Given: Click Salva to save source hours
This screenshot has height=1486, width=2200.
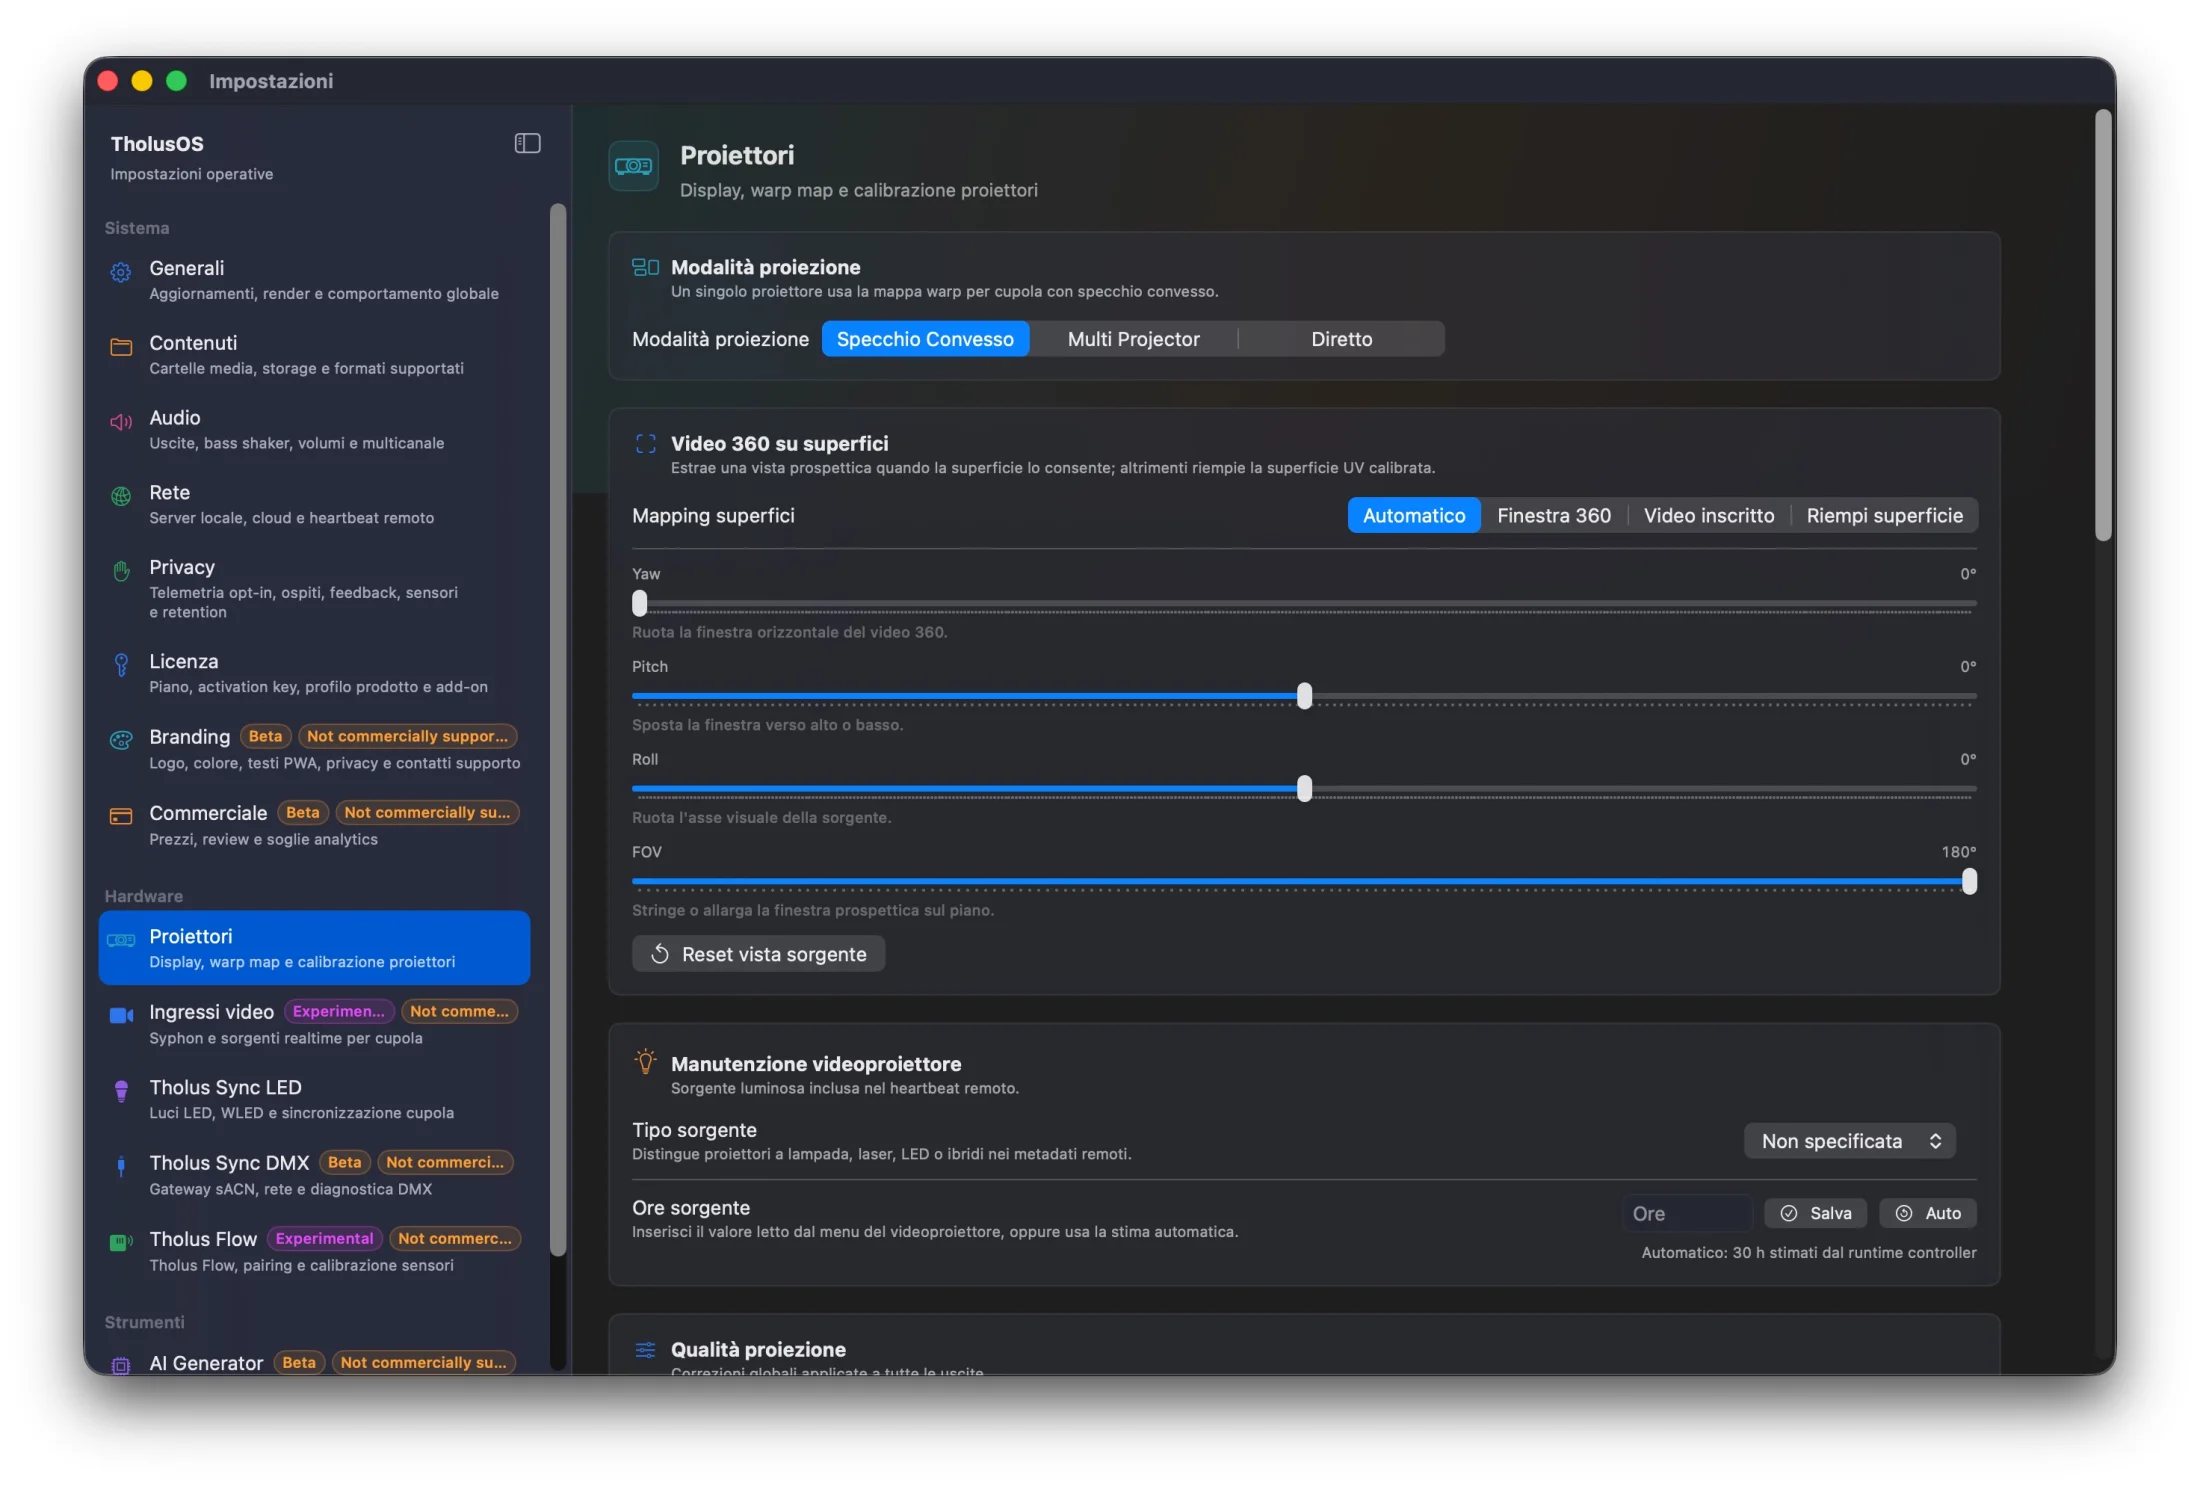Looking at the screenshot, I should pyautogui.click(x=1817, y=1213).
